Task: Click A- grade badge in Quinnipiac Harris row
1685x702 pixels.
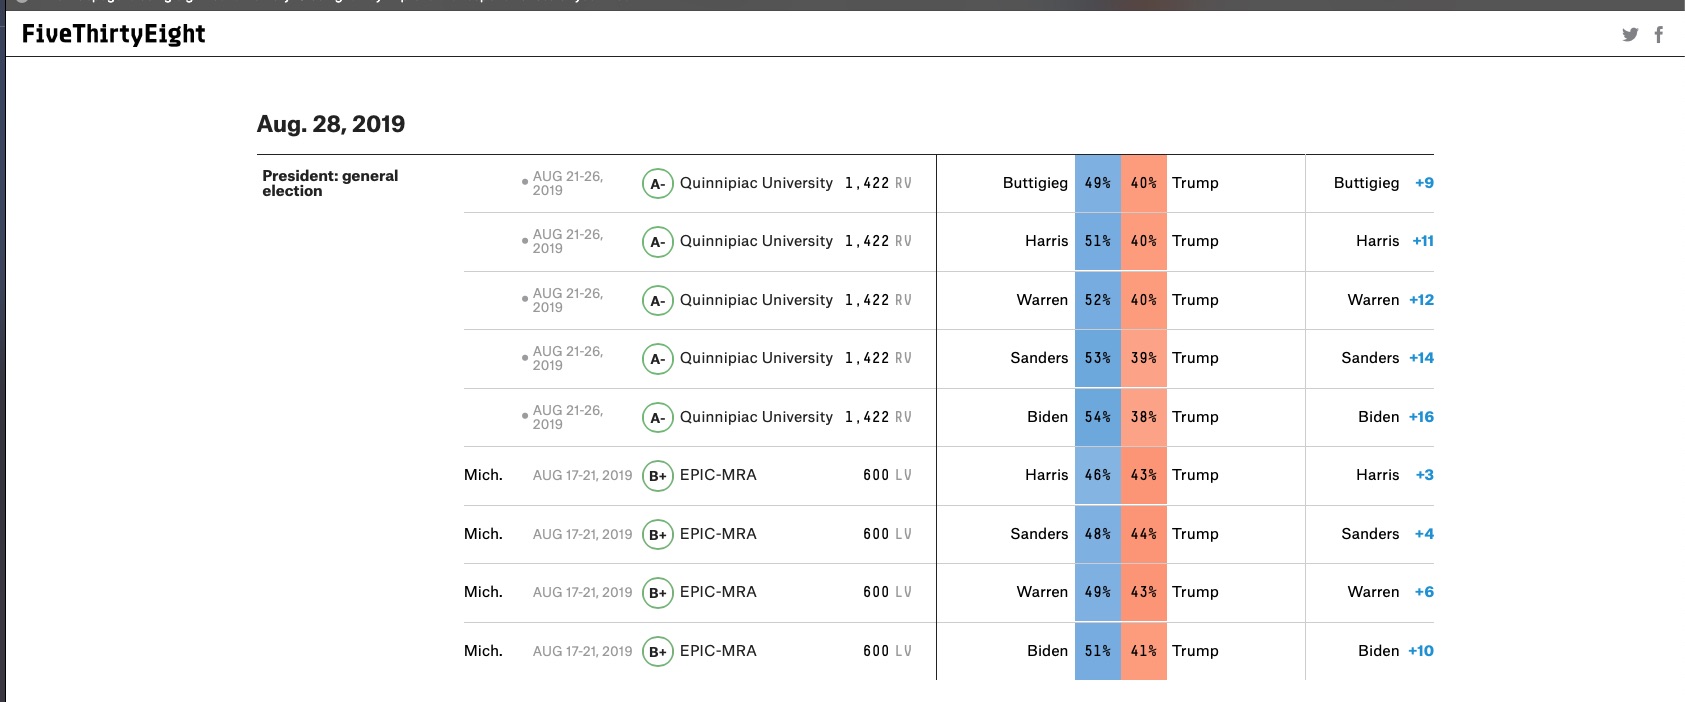Action: (x=657, y=241)
